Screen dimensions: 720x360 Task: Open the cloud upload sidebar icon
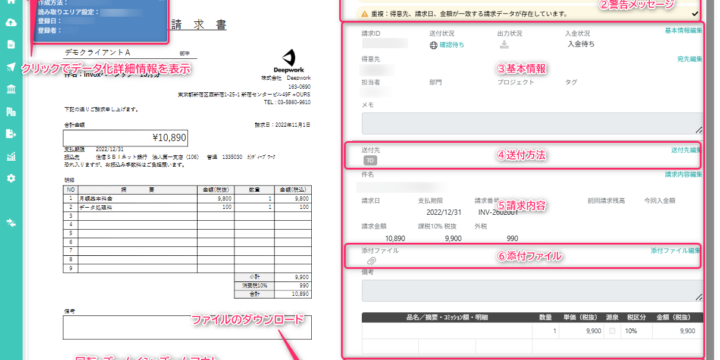click(x=11, y=22)
